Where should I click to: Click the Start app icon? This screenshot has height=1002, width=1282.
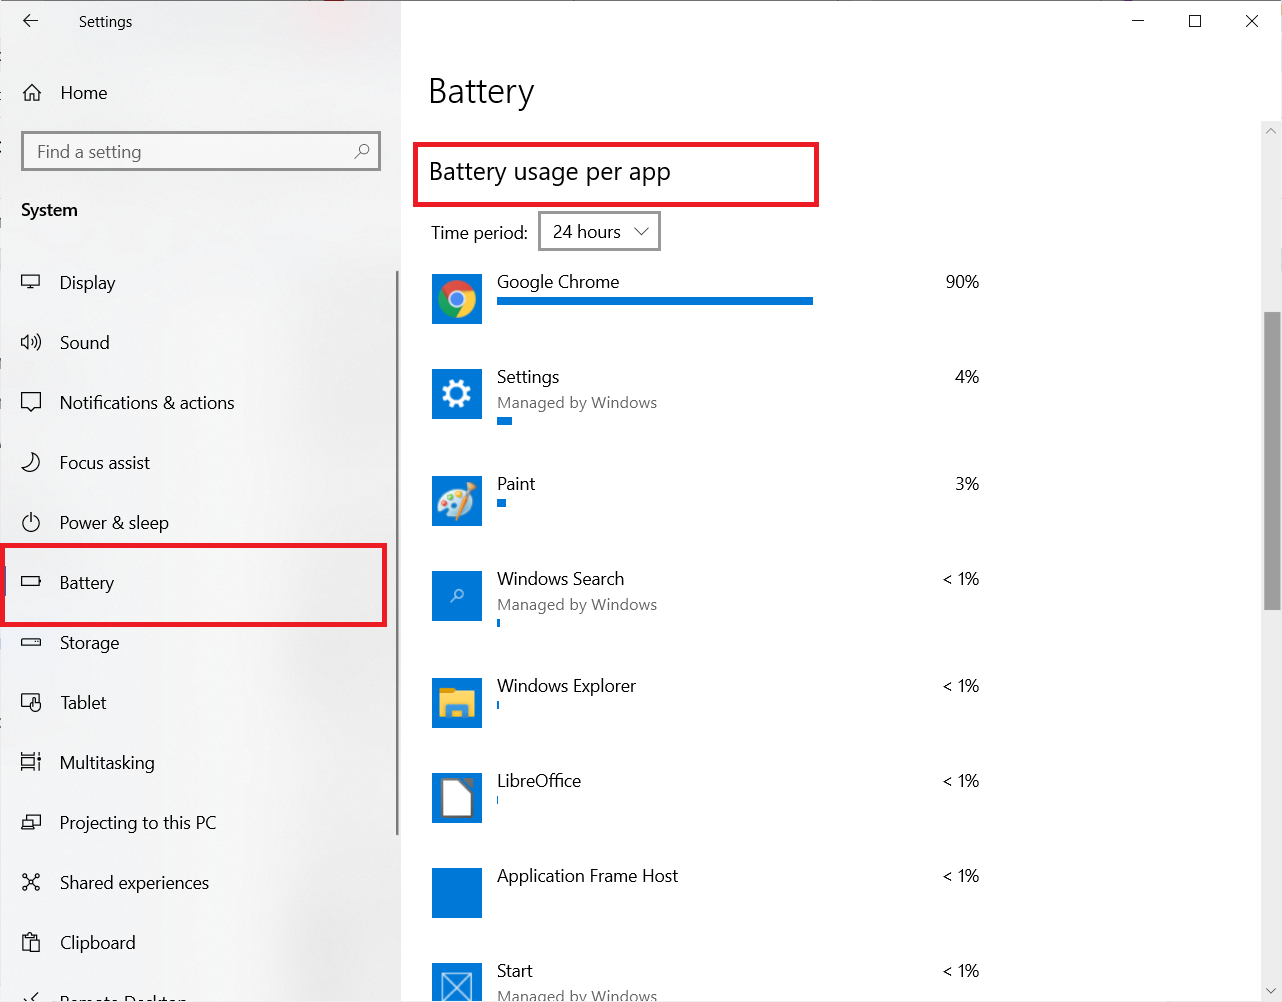point(457,982)
